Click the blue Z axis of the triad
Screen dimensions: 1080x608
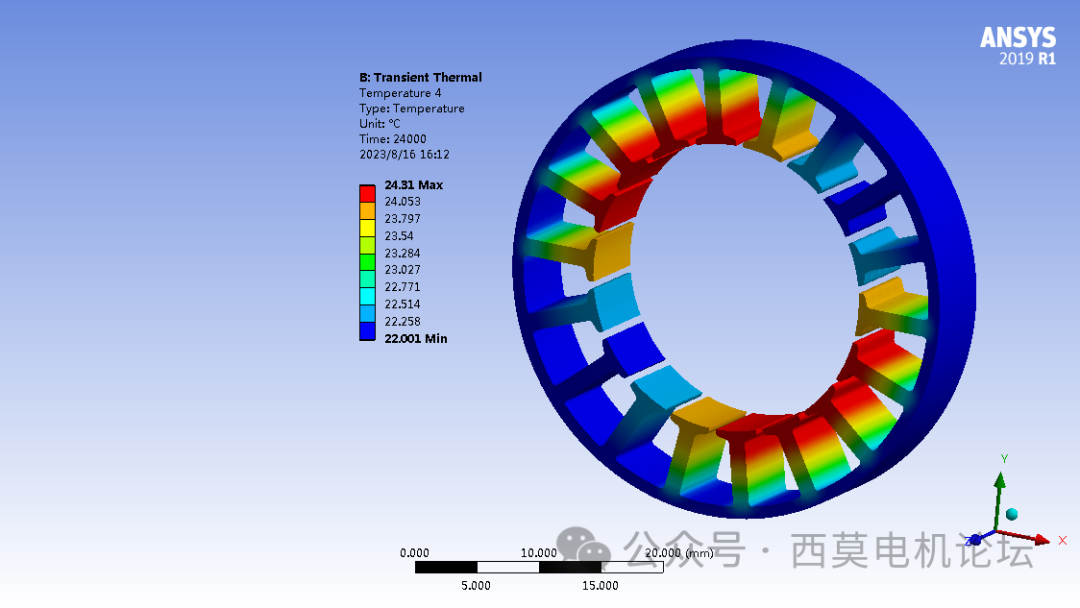pyautogui.click(x=982, y=536)
